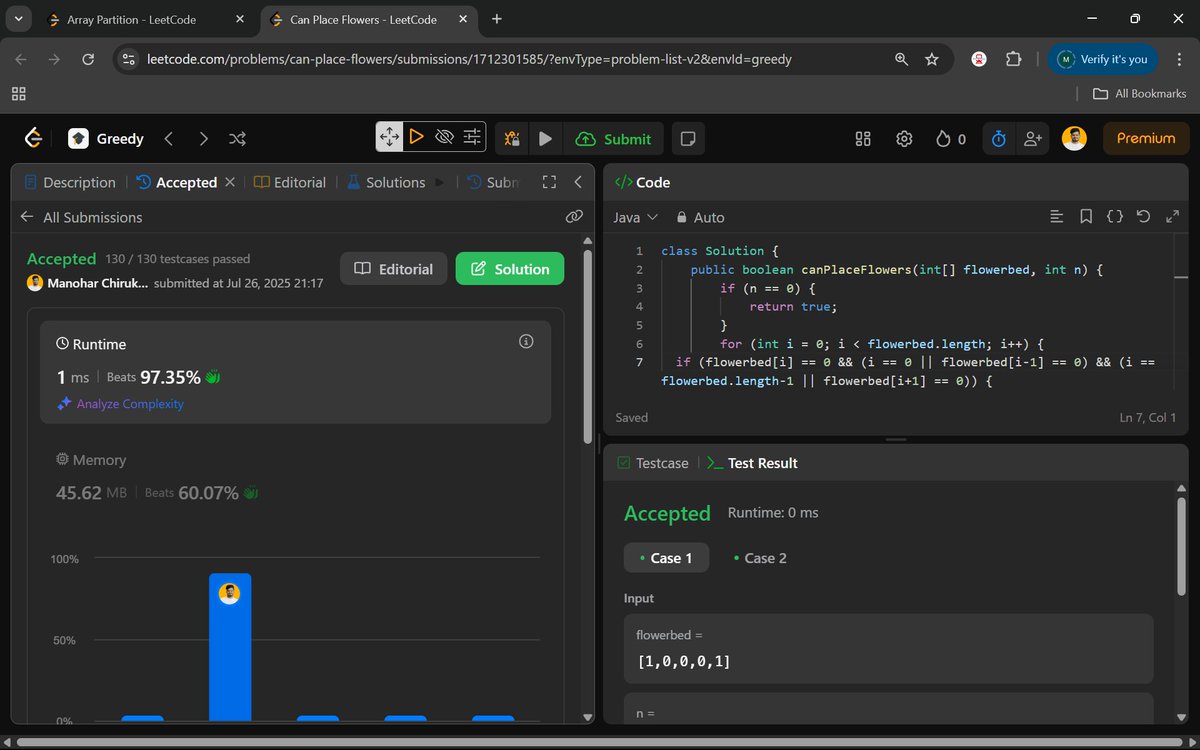Image resolution: width=1200 pixels, height=750 pixels.
Task: Open the sliders settings tool icon
Action: (x=473, y=137)
